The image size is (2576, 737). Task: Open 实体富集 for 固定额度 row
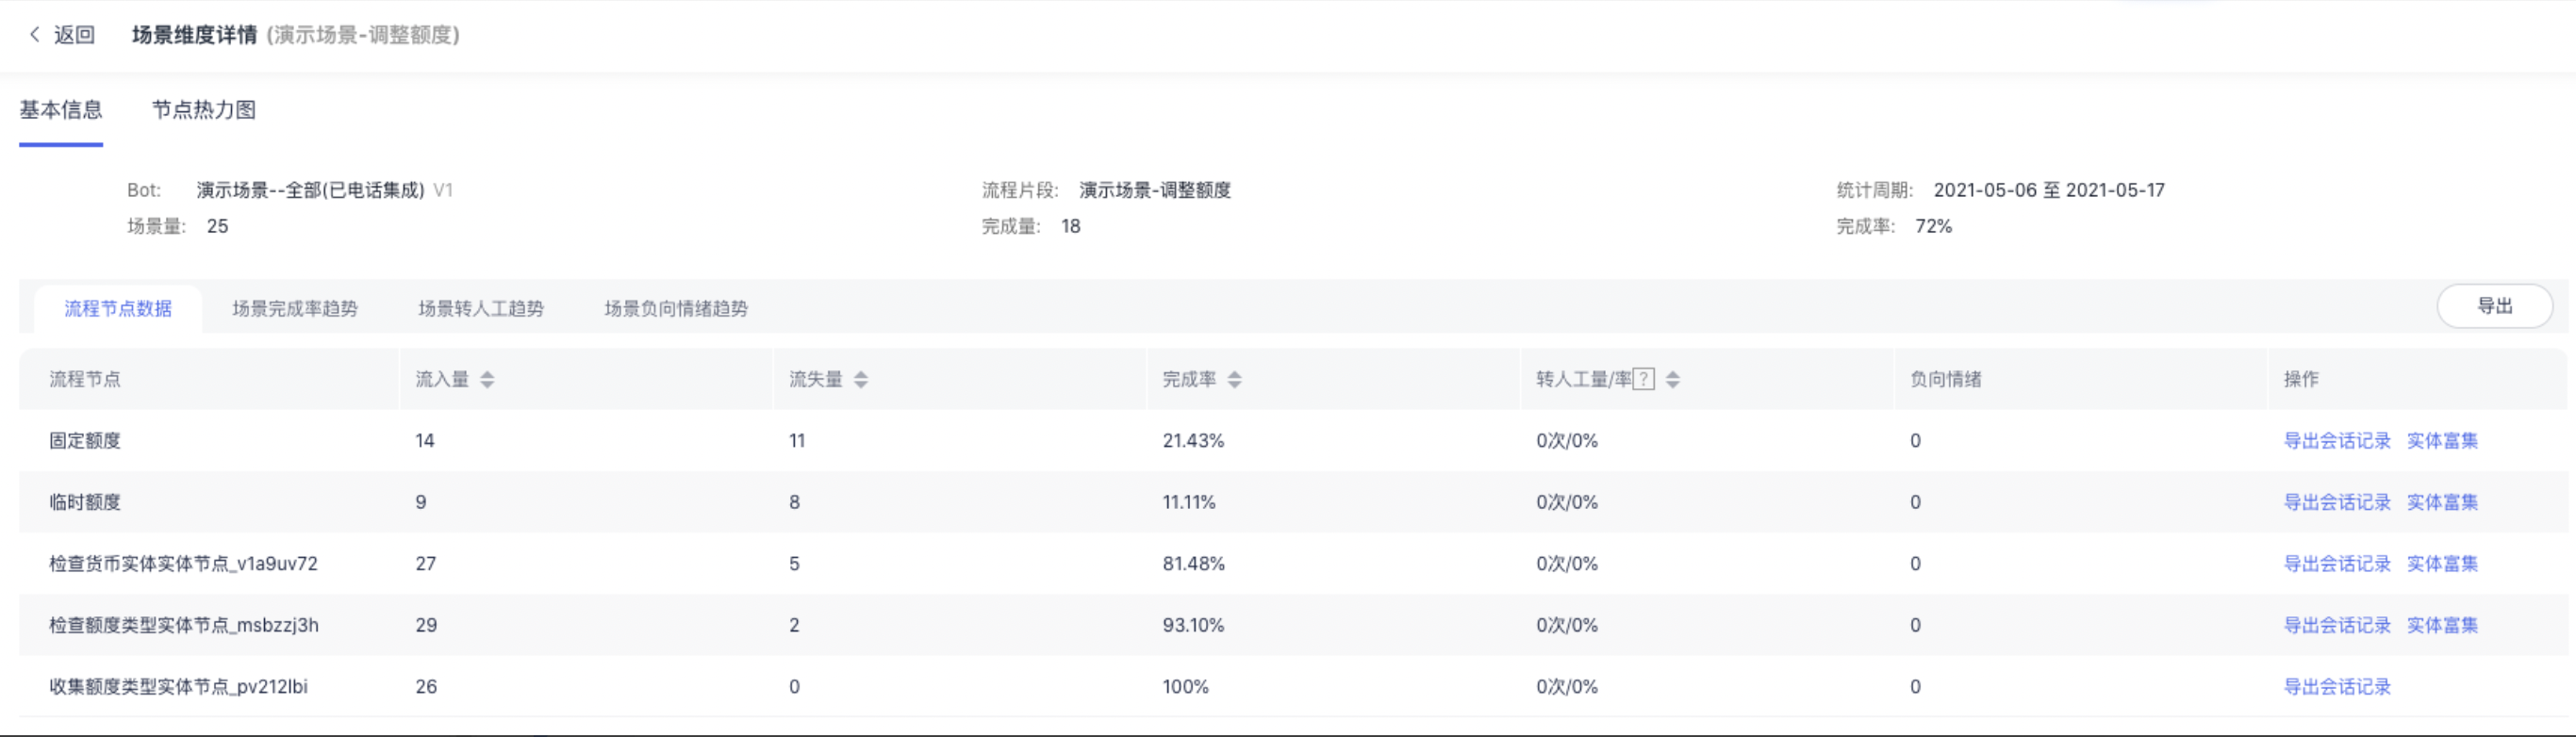coord(2442,441)
